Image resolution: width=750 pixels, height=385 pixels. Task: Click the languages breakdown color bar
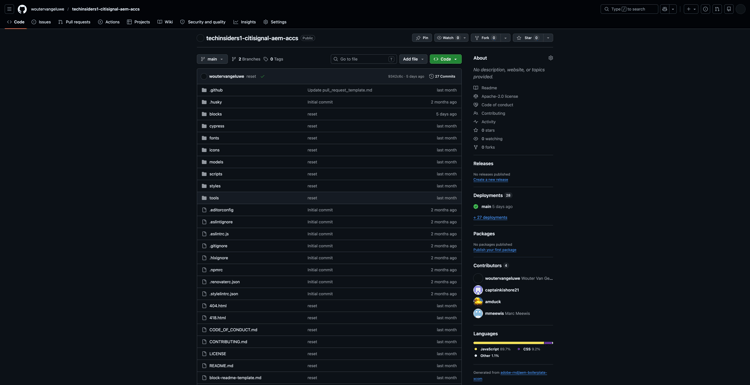click(x=513, y=343)
